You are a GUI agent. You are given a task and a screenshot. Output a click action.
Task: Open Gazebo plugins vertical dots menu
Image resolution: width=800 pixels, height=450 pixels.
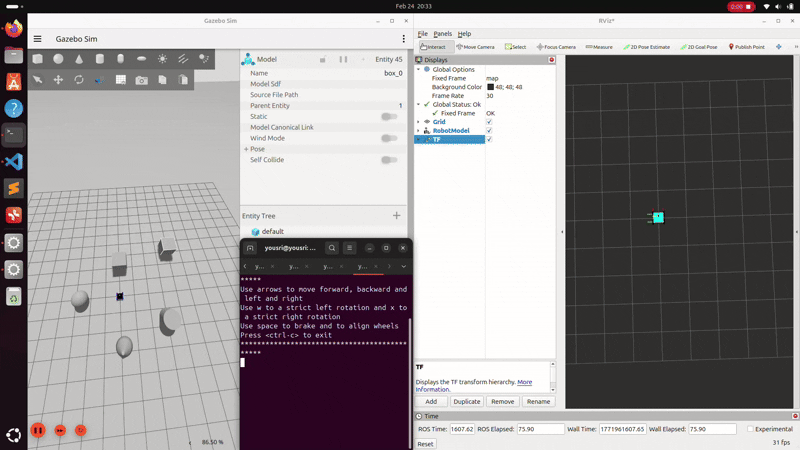[x=404, y=39]
